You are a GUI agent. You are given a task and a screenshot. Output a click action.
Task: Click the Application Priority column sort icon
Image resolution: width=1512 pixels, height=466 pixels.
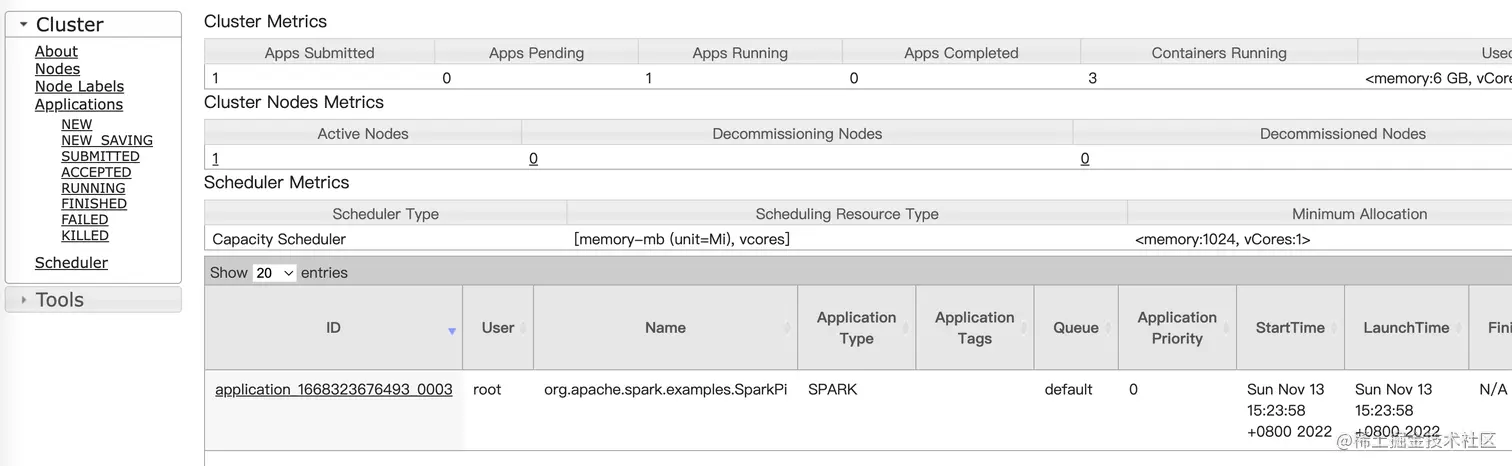1227,328
